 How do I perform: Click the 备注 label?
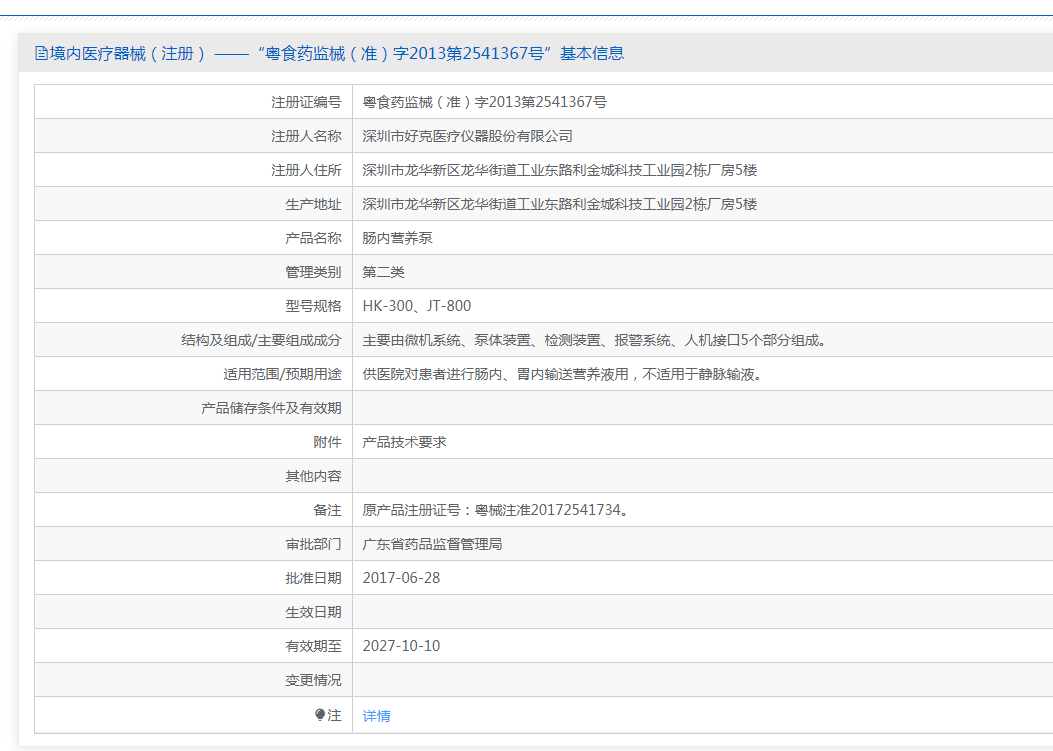pyautogui.click(x=327, y=510)
